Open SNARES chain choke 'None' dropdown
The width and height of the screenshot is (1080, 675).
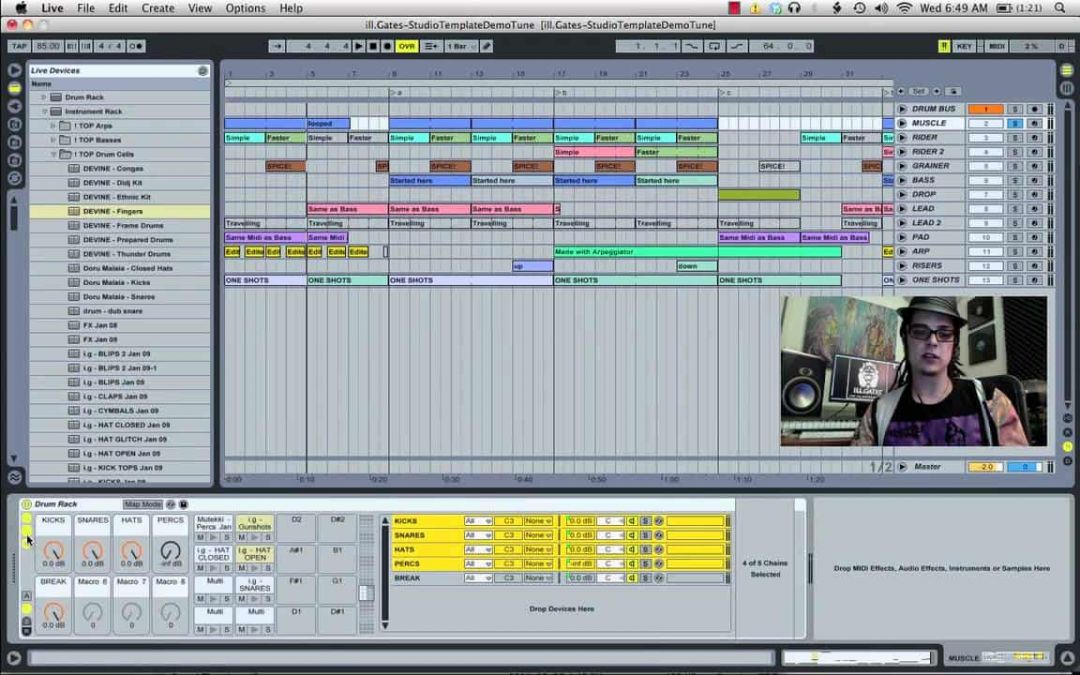pos(538,535)
